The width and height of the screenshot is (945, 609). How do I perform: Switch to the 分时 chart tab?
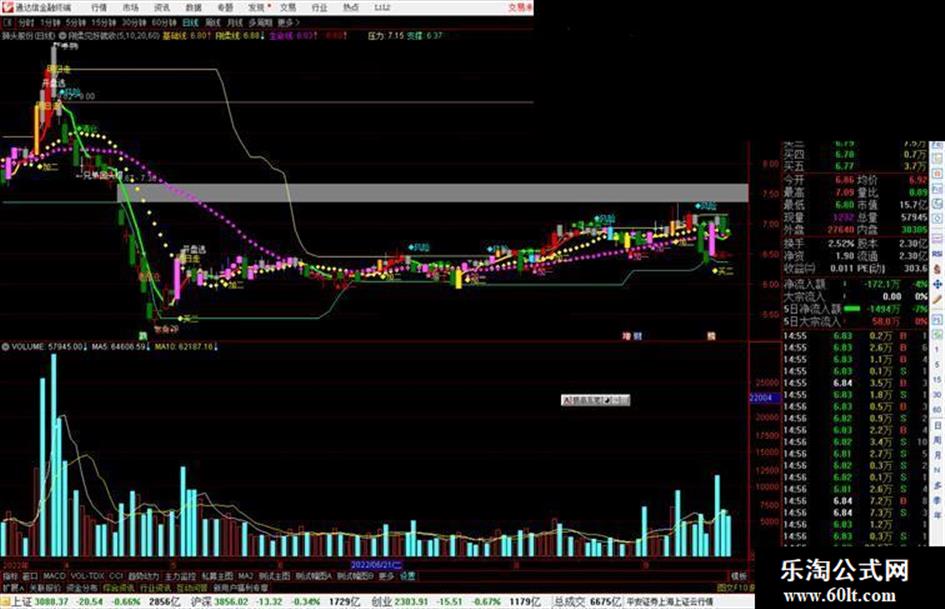25,23
